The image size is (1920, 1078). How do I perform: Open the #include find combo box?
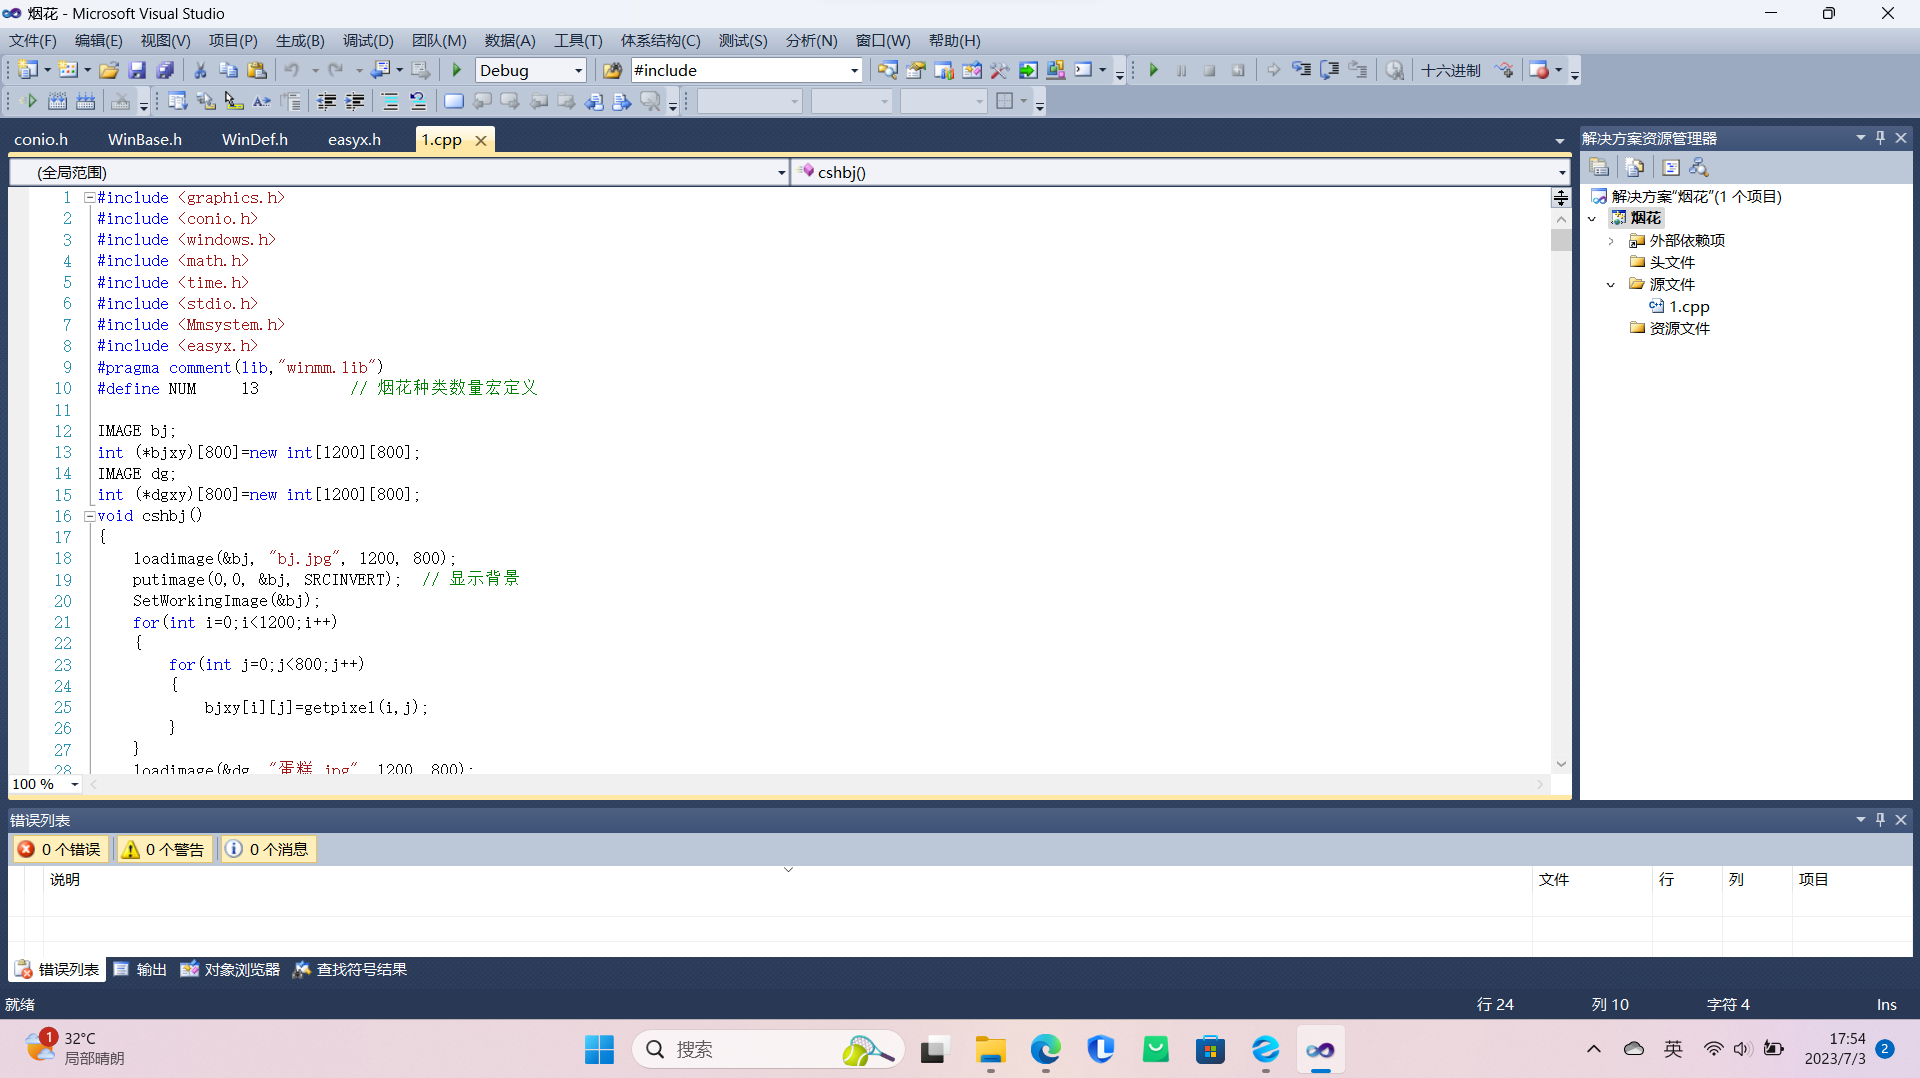click(854, 70)
